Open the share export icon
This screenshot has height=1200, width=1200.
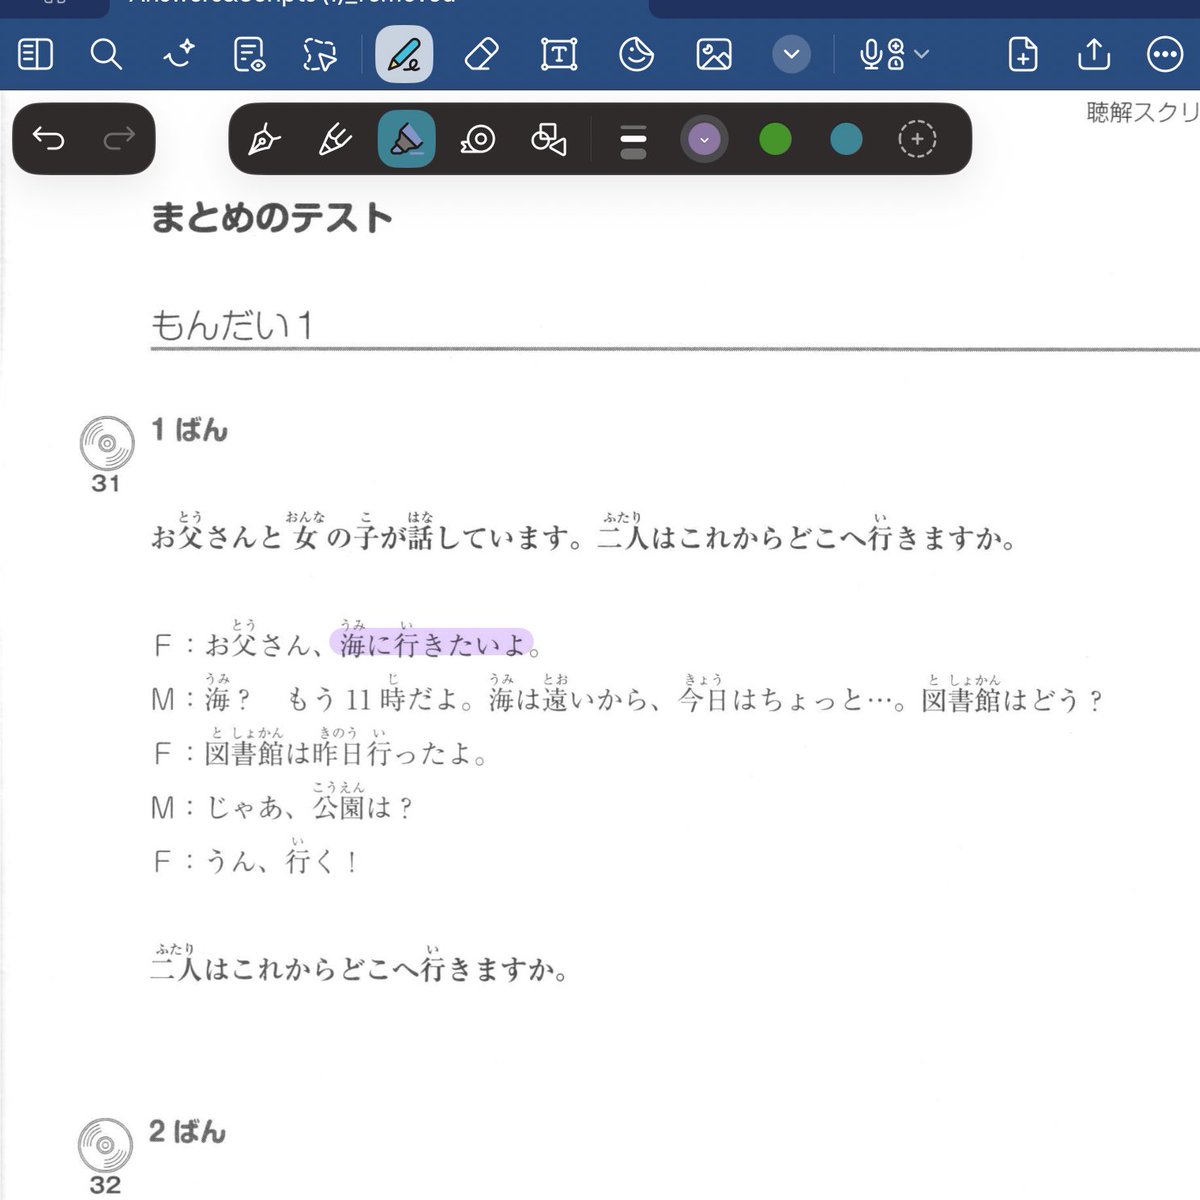tap(1094, 54)
